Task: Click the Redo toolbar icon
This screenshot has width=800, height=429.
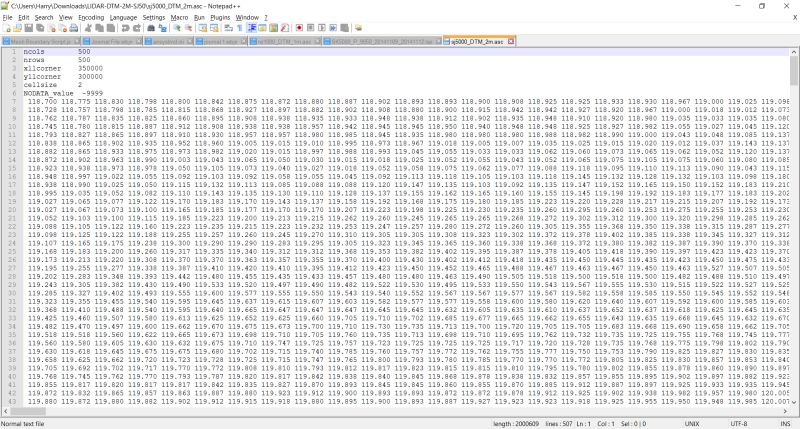Action: [x=137, y=28]
